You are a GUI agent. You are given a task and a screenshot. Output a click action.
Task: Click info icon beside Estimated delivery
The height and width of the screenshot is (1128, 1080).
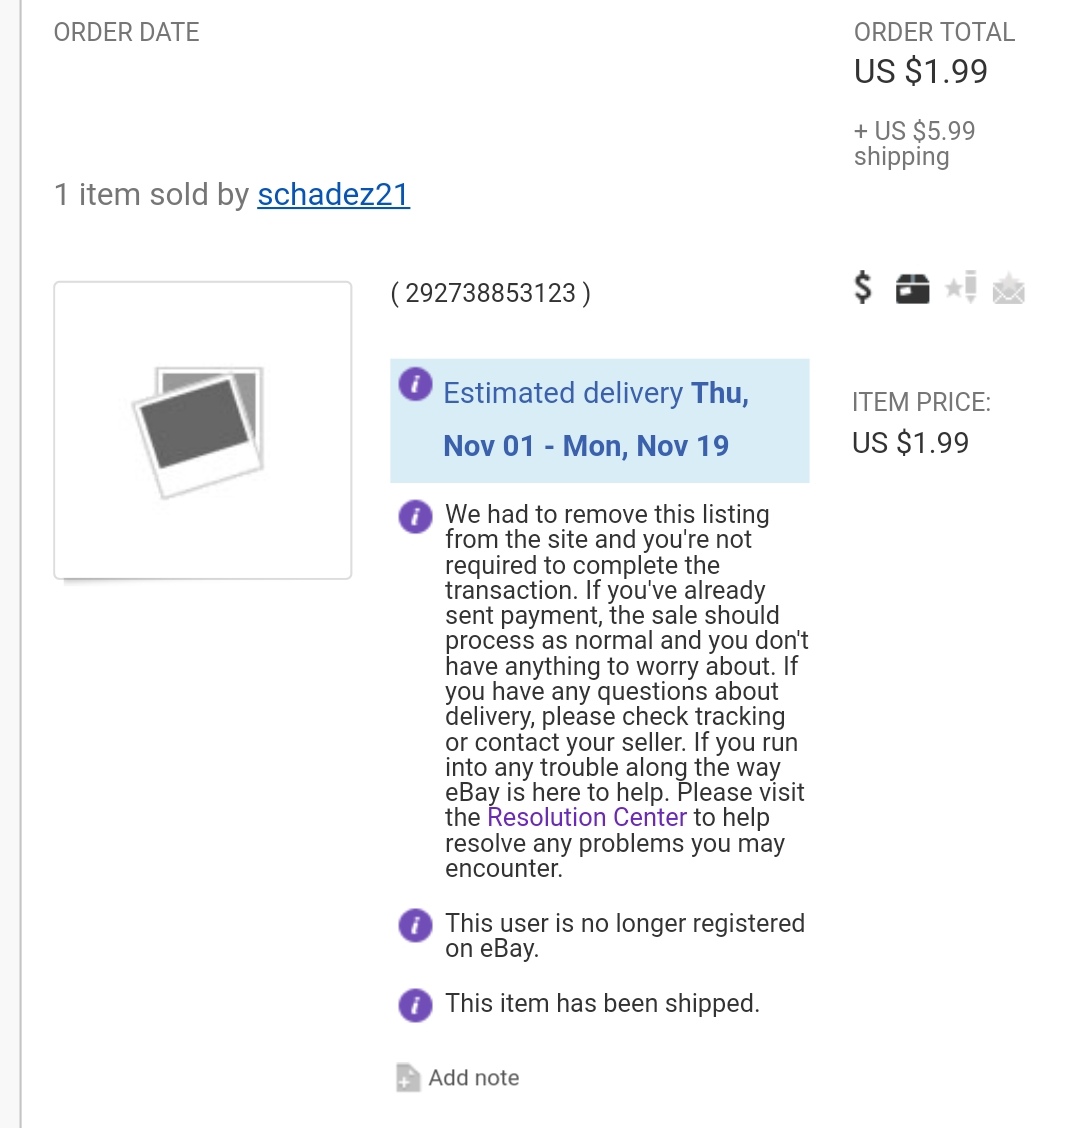[x=415, y=384]
